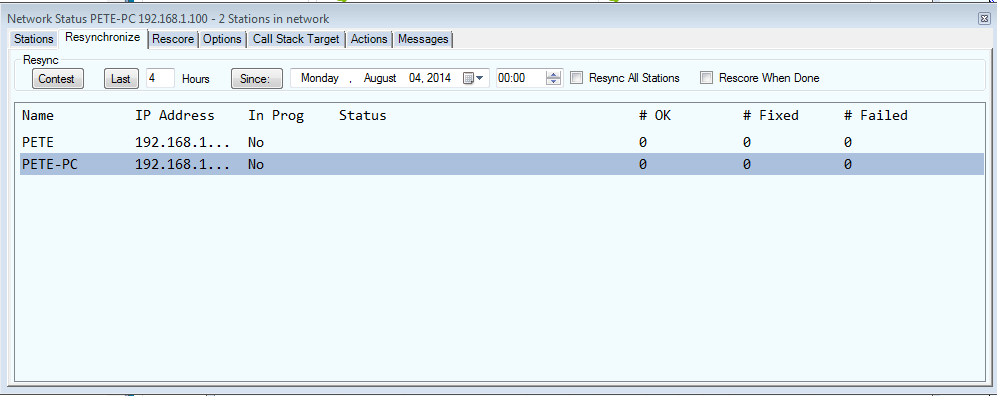
Task: Click the Since: button
Action: [x=256, y=79]
